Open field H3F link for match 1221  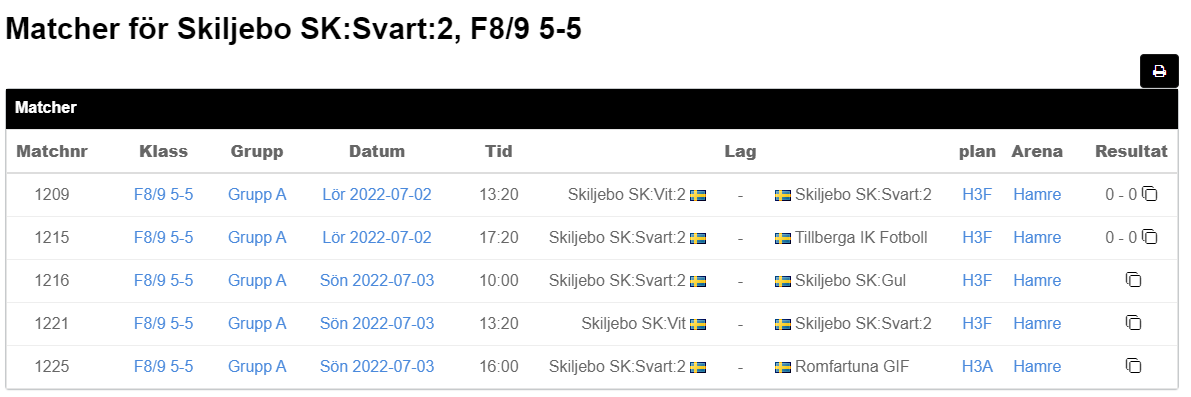coord(977,323)
